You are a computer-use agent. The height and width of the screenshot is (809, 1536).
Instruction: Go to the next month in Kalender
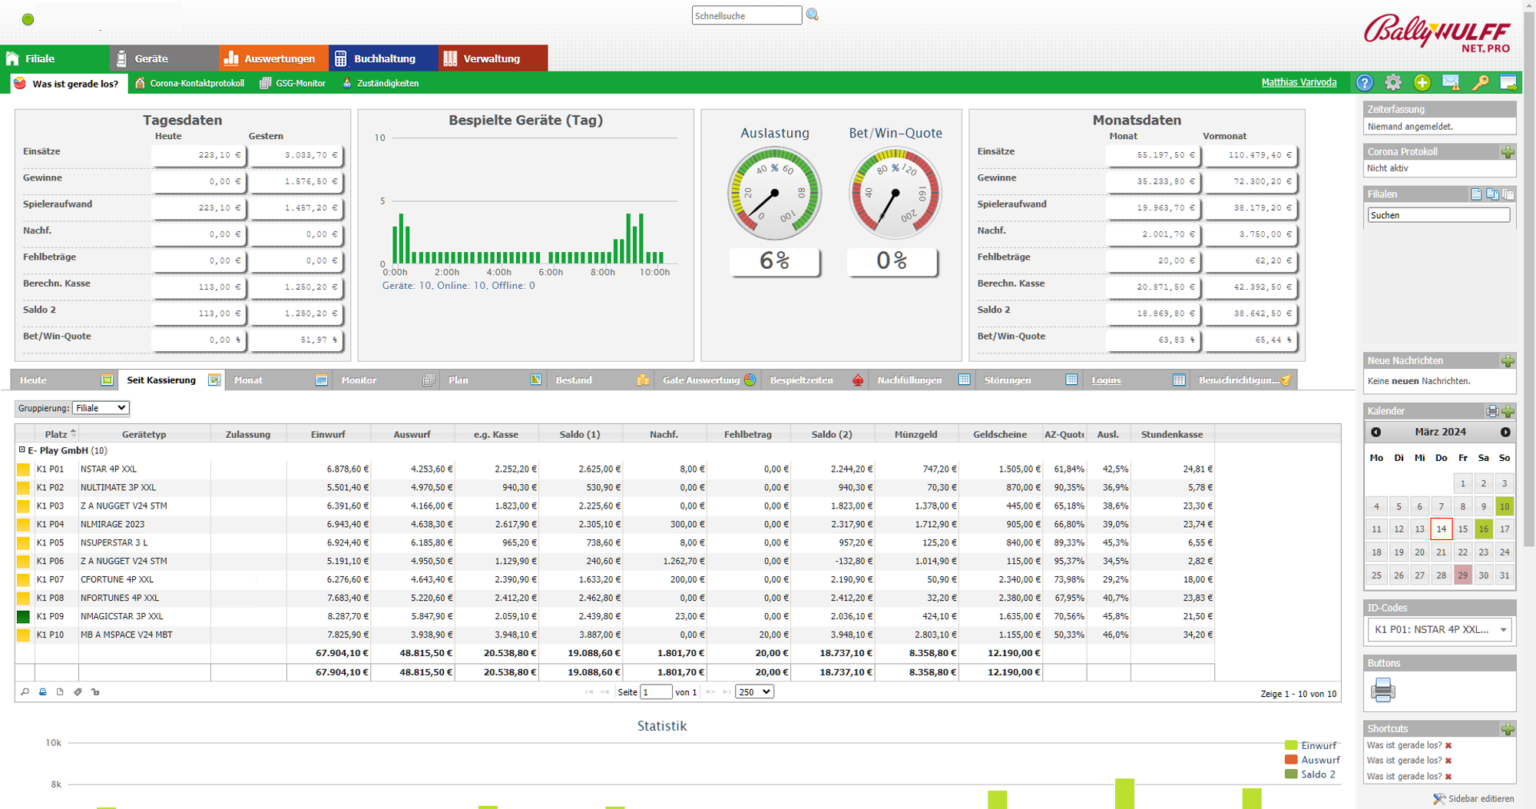click(1505, 432)
